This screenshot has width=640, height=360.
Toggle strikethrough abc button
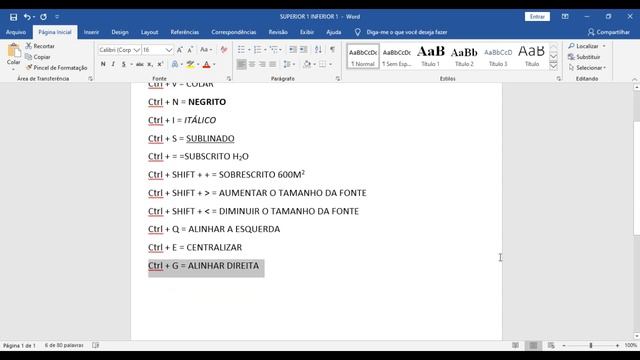coord(140,64)
